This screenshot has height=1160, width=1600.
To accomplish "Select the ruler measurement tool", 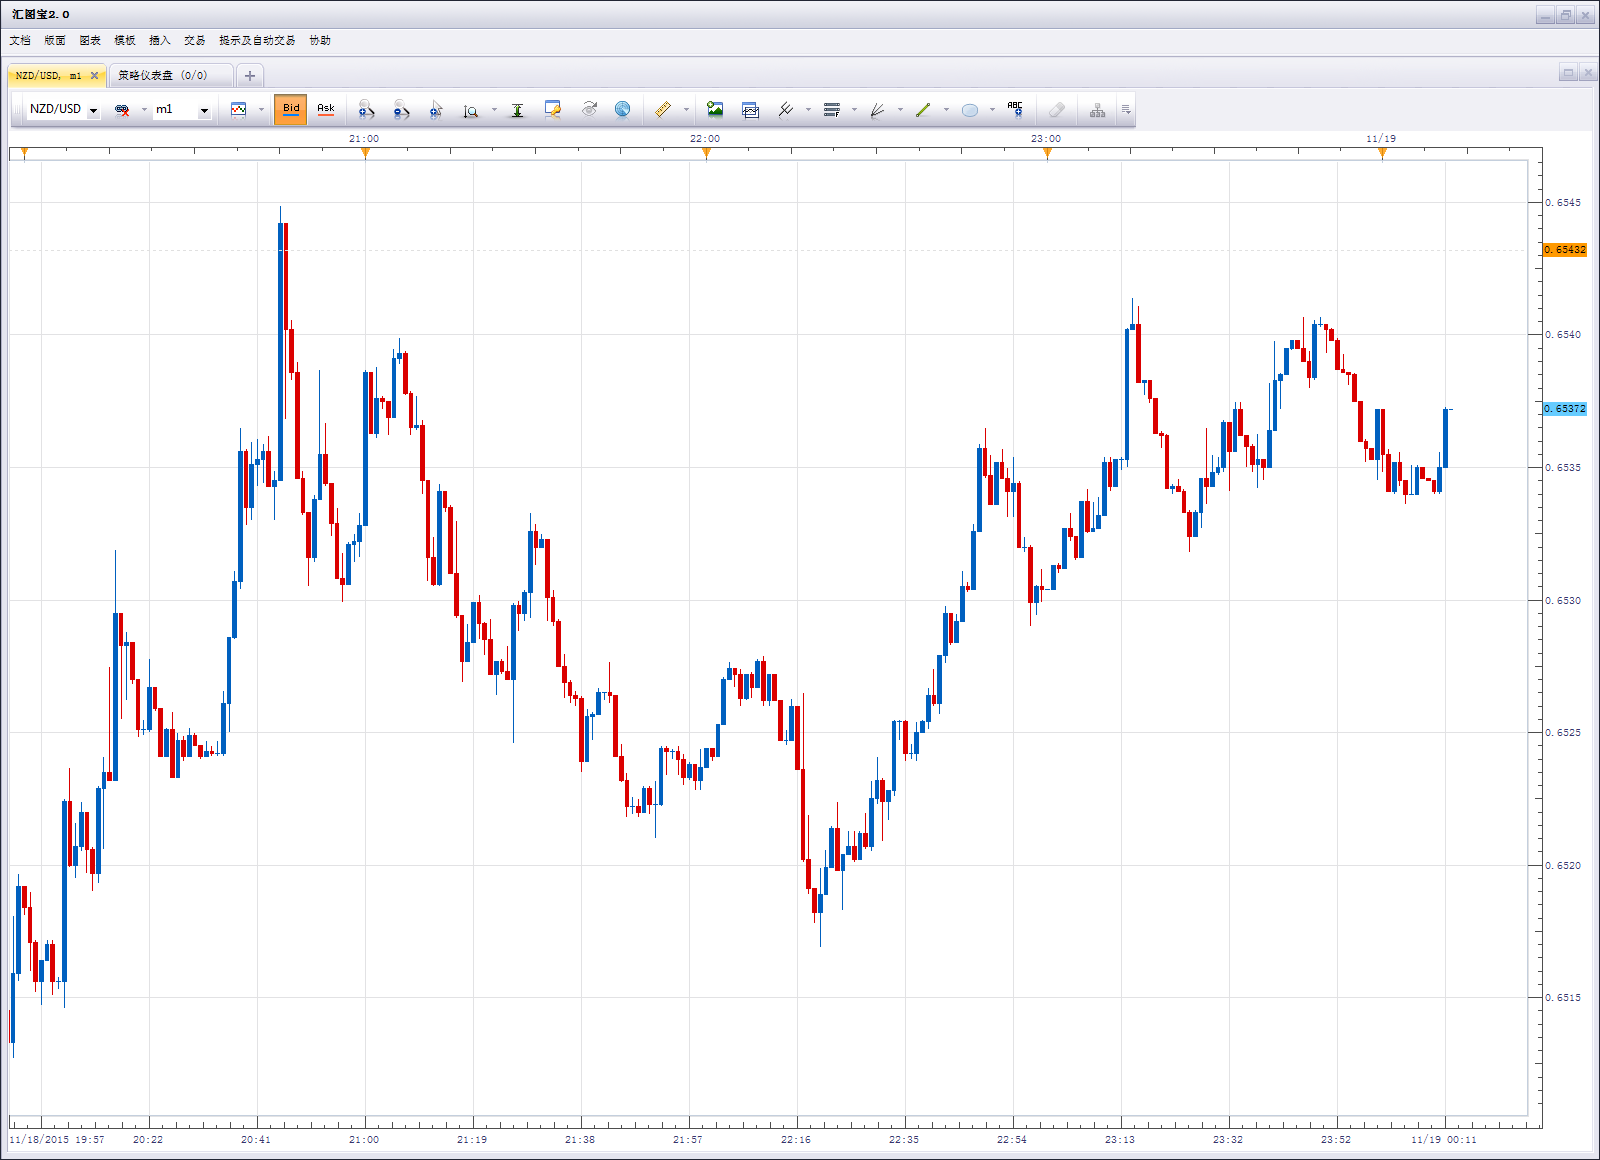I will pos(663,110).
